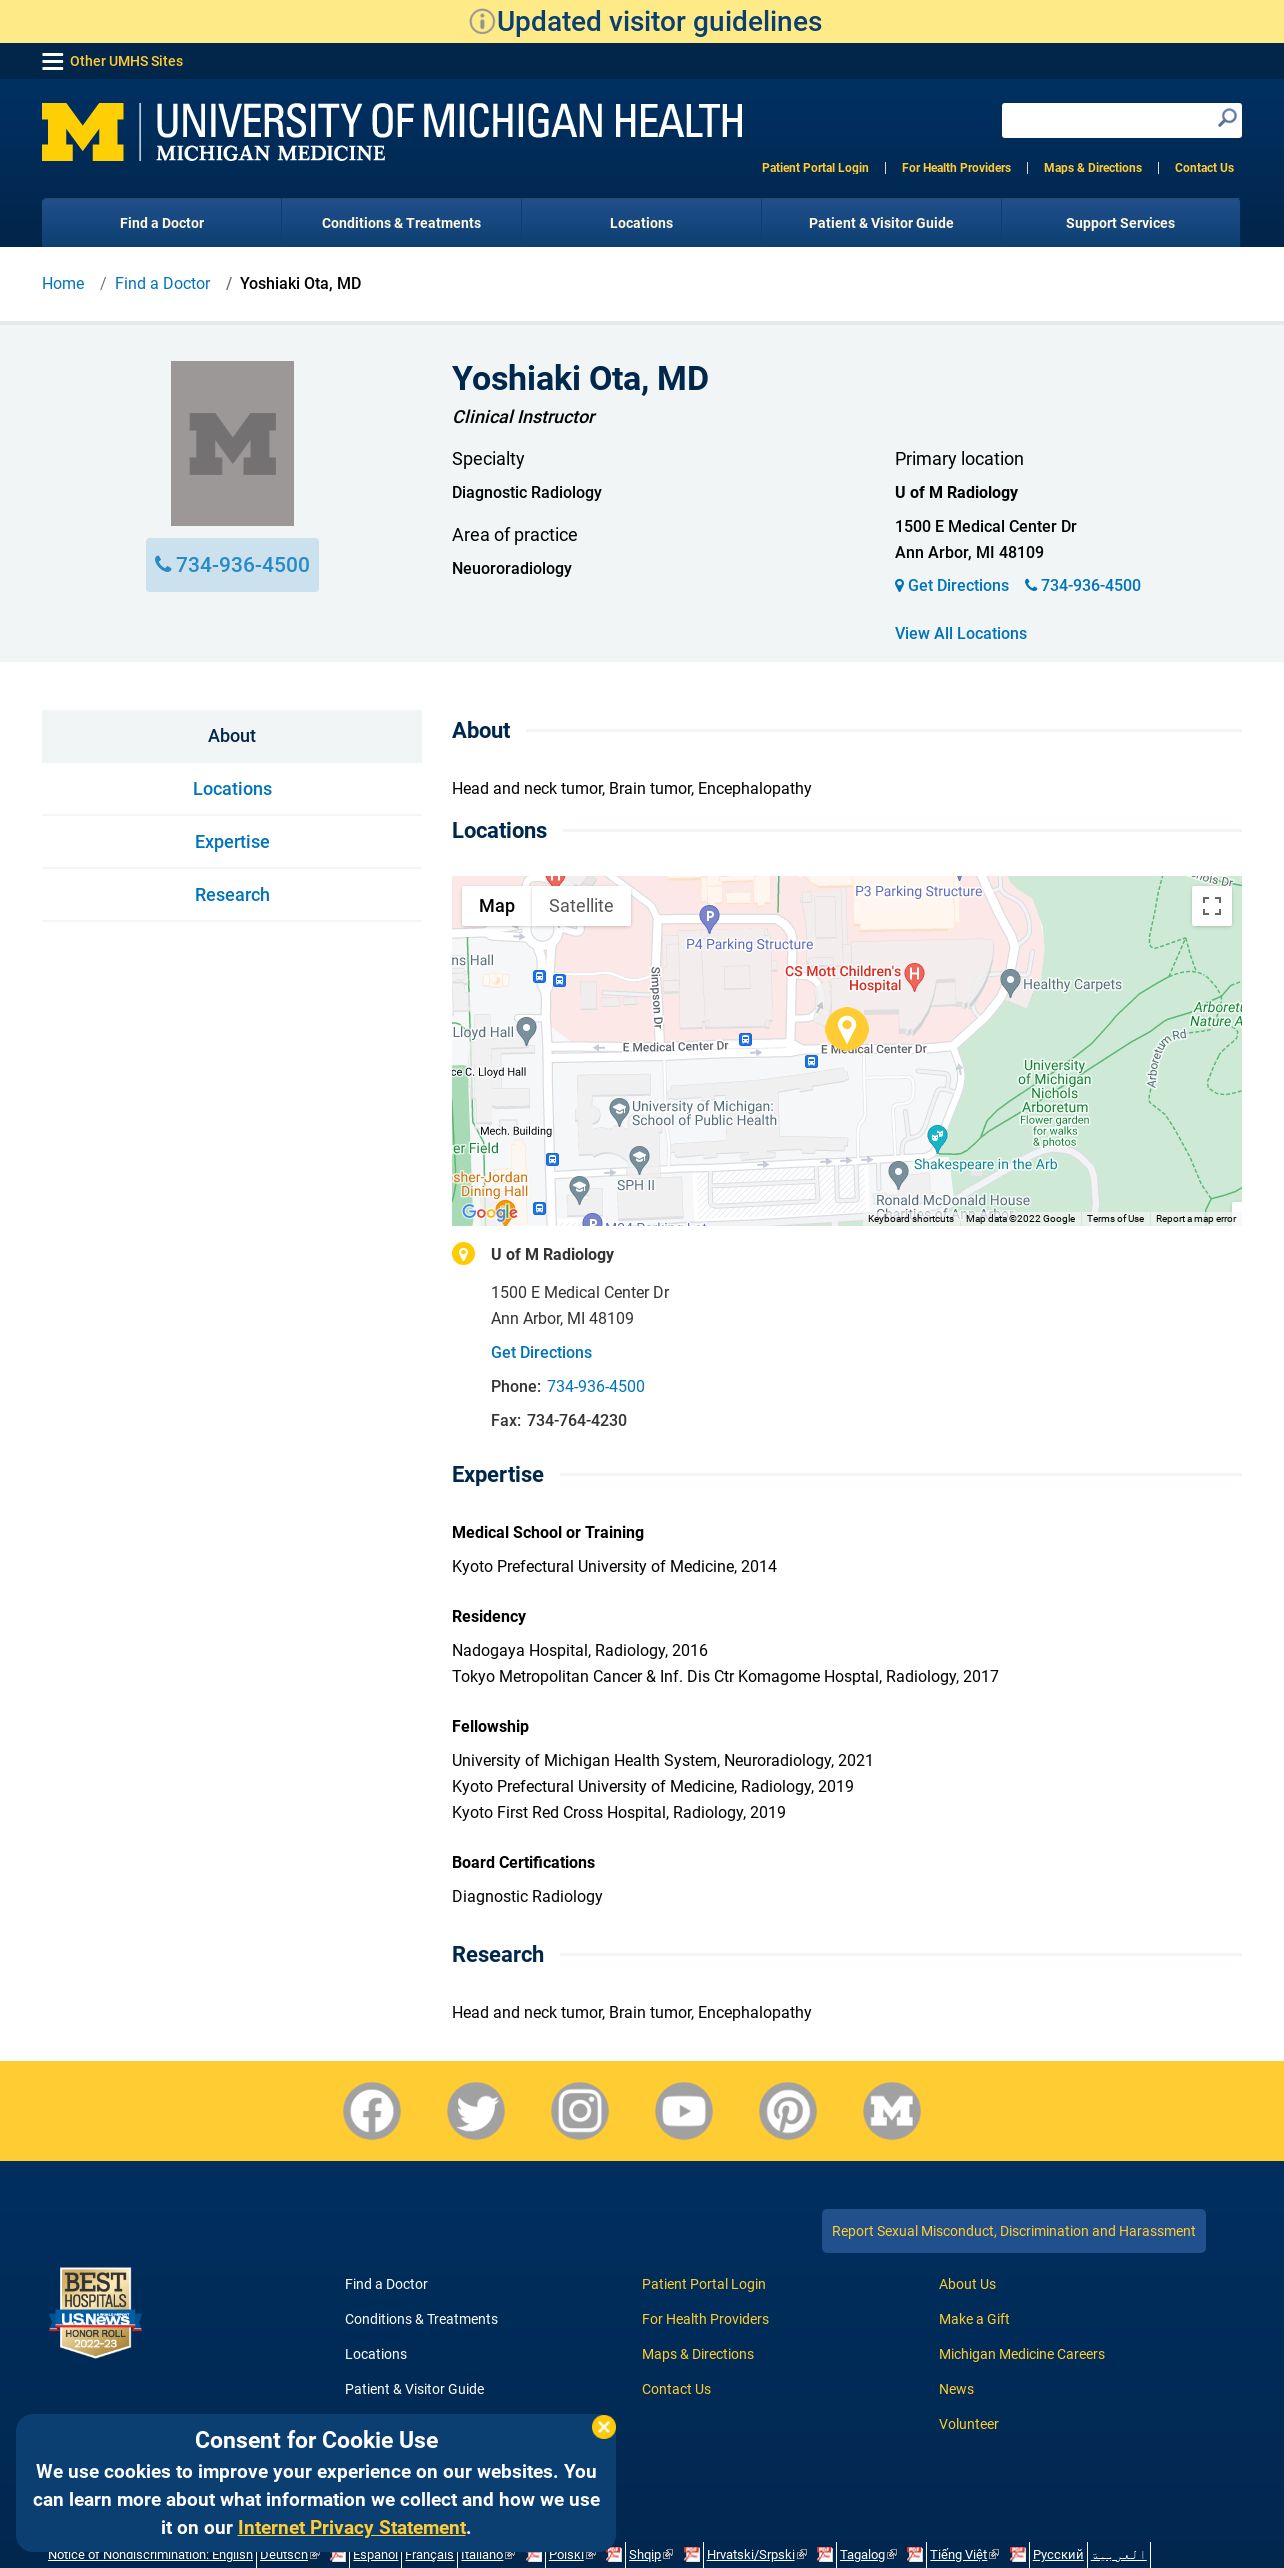The width and height of the screenshot is (1284, 2568).
Task: Open the map's Terms of Use link
Action: click(1115, 1219)
